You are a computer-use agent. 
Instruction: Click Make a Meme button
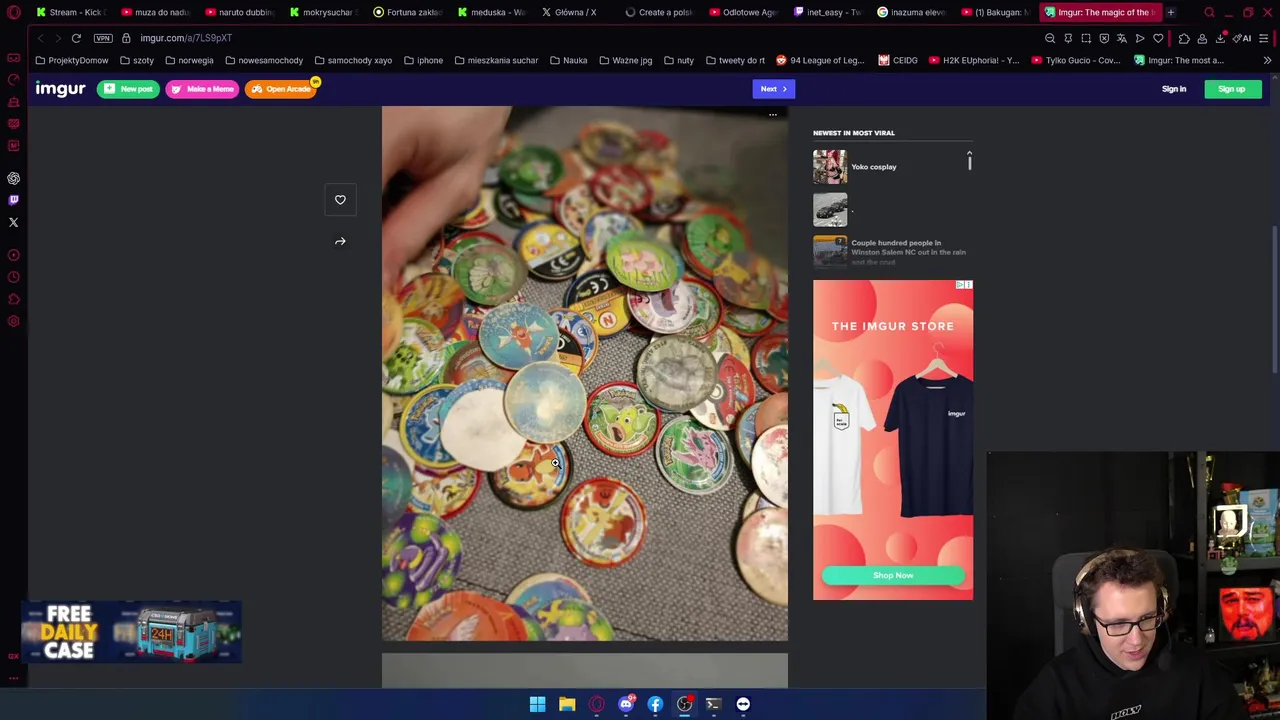click(202, 89)
